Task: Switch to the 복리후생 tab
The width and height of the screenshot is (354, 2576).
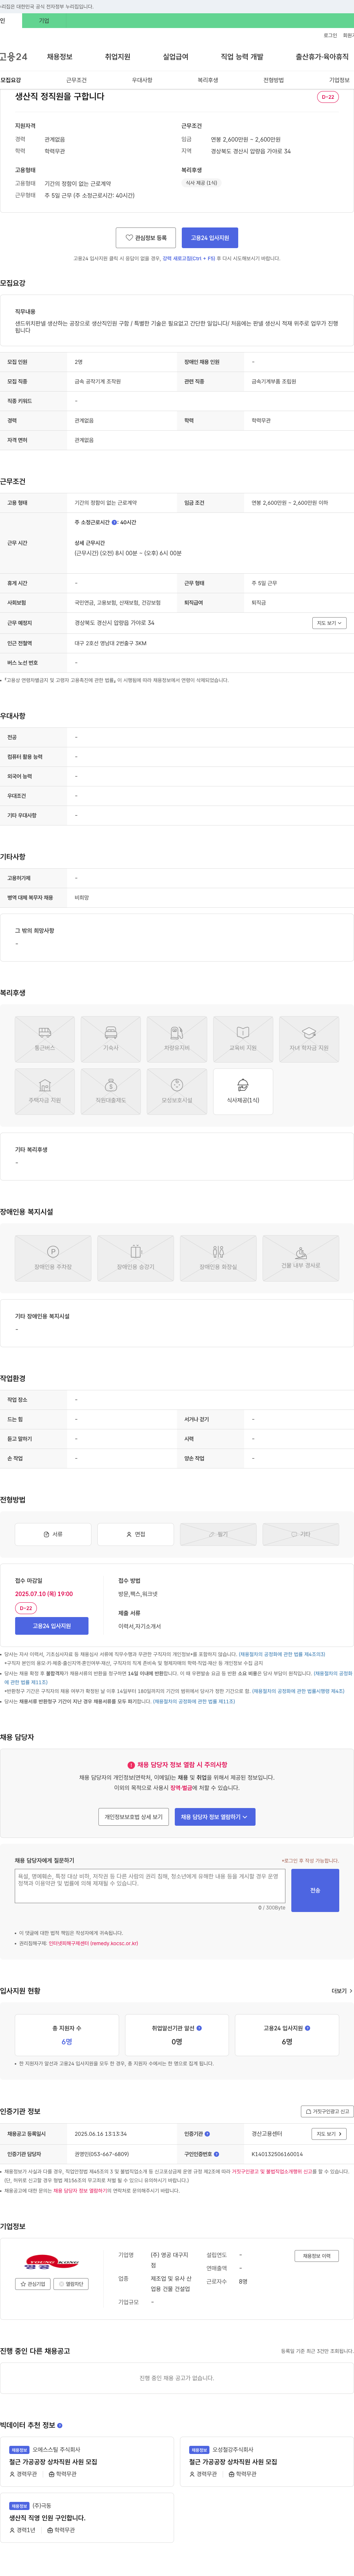Action: (x=208, y=80)
